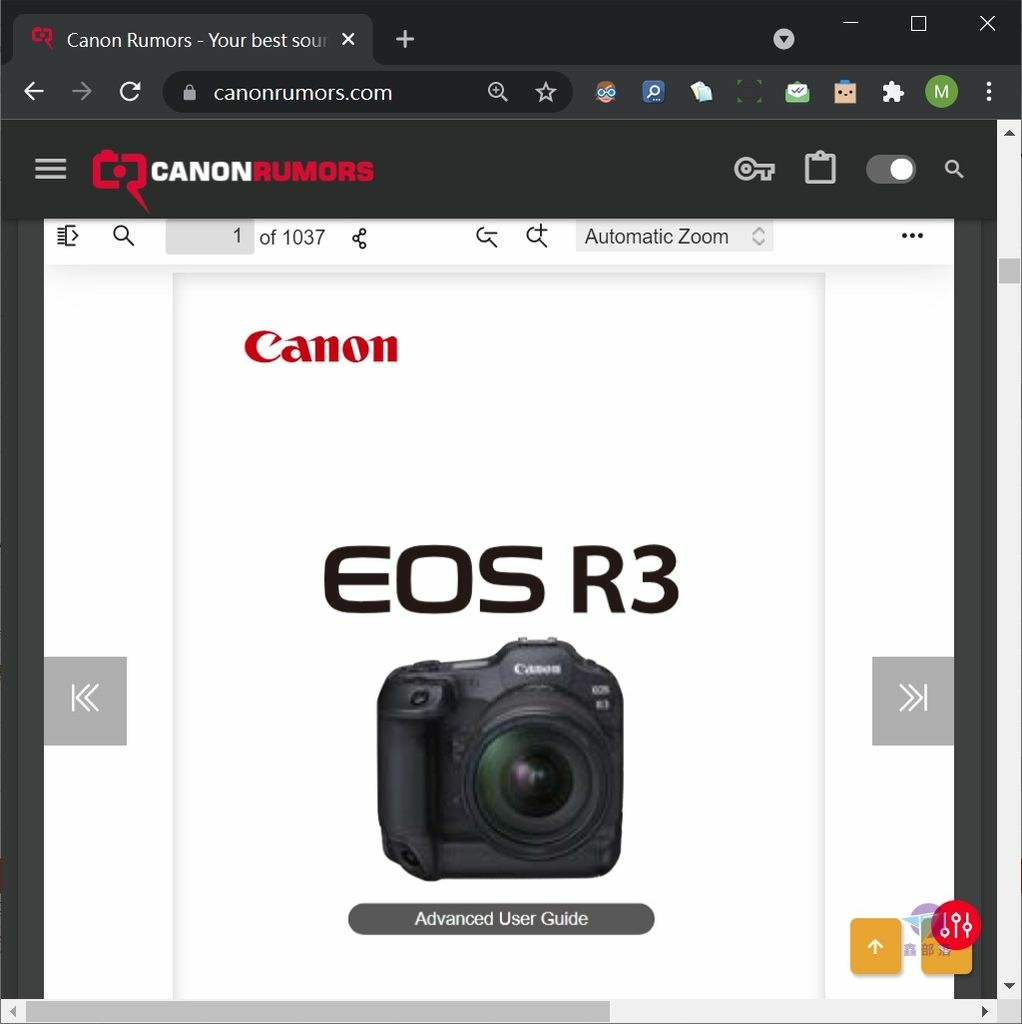Screen dimensions: 1022x1024
Task: View site security lock info
Action: 189,93
